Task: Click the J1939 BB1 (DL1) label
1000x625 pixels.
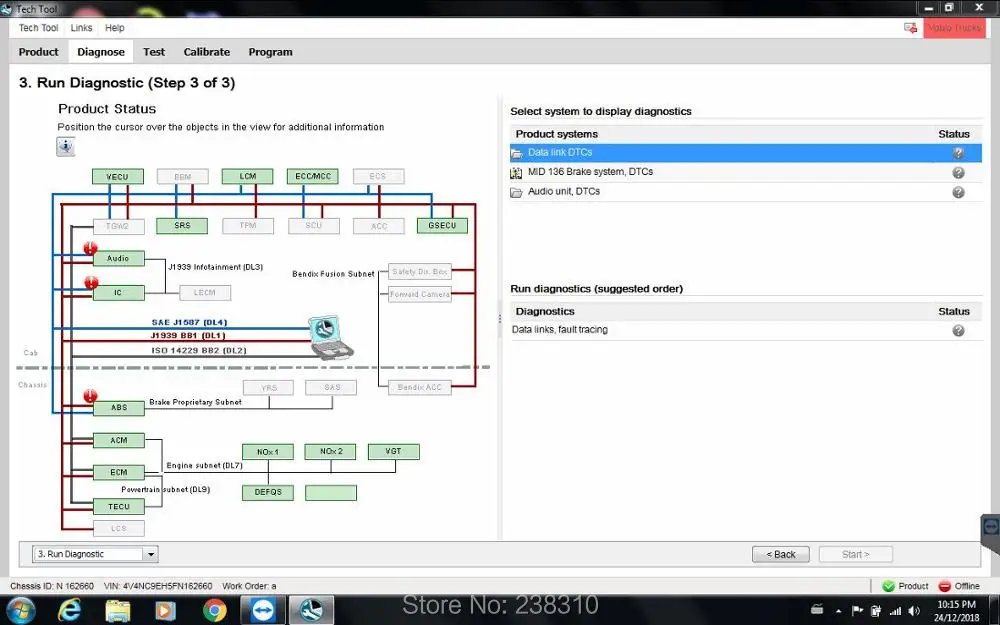Action: [x=188, y=336]
